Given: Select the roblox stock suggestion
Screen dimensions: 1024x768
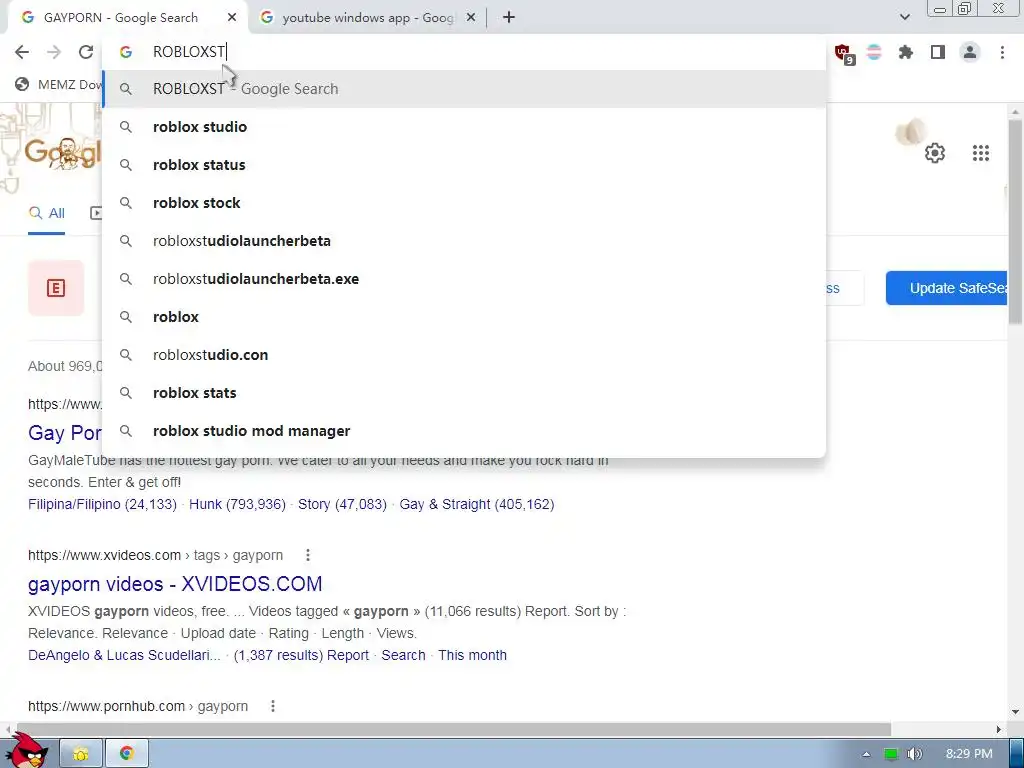Looking at the screenshot, I should click(x=464, y=203).
